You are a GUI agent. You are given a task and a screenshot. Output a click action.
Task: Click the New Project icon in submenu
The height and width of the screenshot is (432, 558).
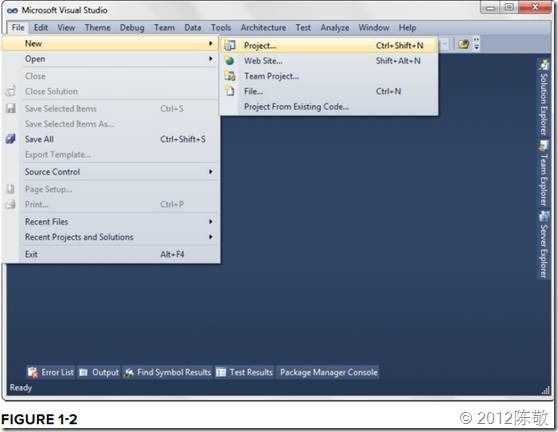[x=230, y=45]
